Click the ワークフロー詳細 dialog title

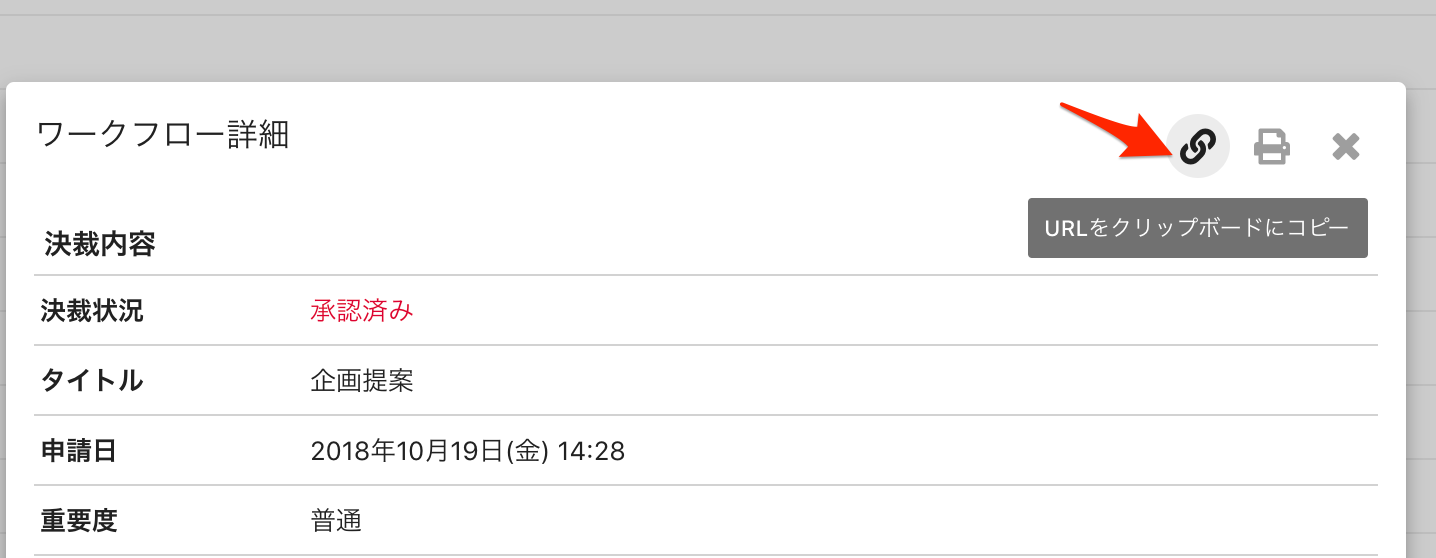pyautogui.click(x=163, y=134)
